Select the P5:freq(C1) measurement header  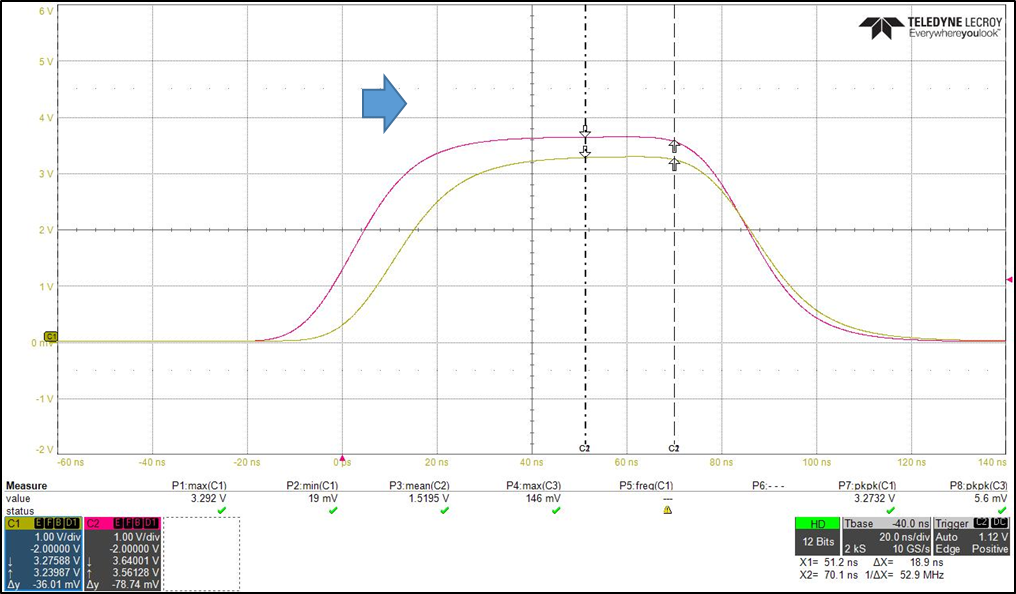(646, 486)
